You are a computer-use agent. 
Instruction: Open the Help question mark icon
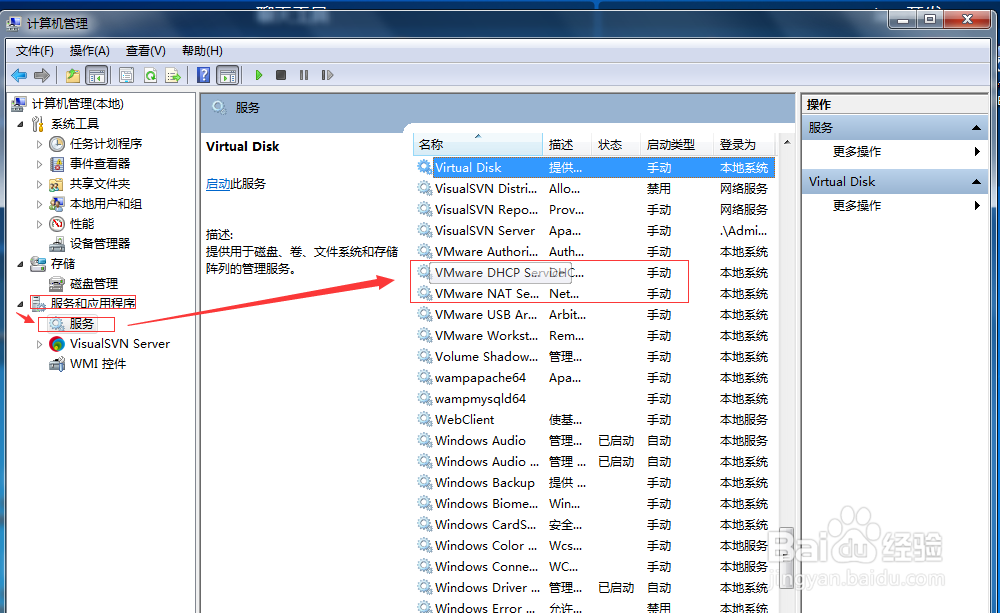pos(203,75)
